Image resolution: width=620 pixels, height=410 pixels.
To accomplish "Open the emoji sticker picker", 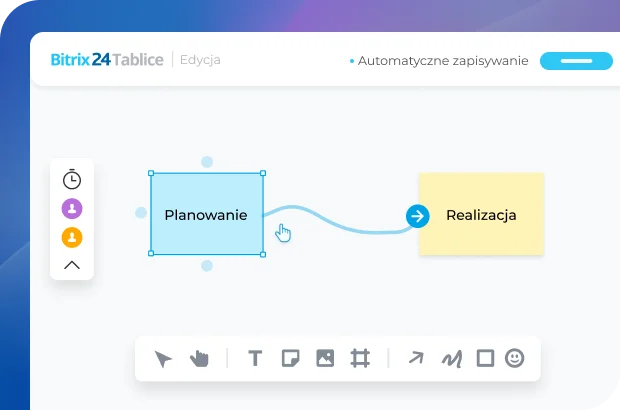I will point(514,358).
